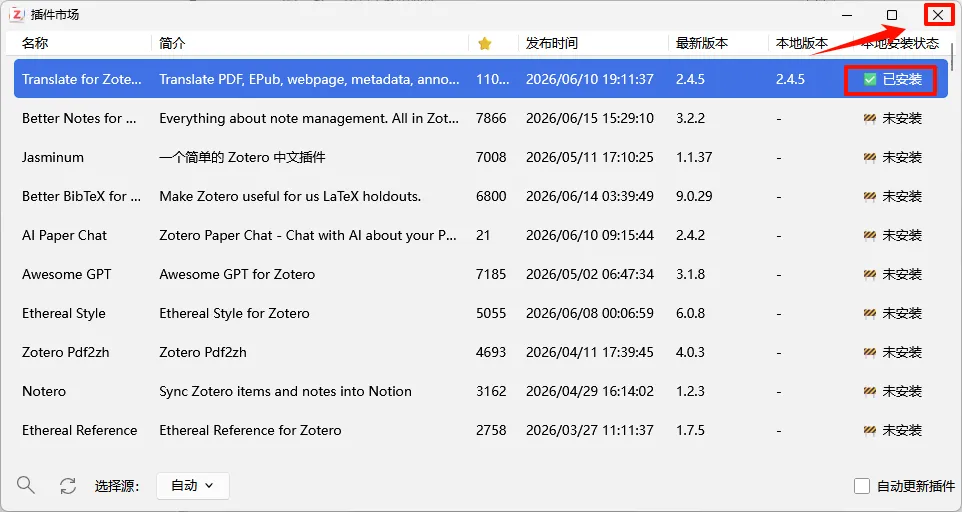Select the Translate for Zote... plugin name

82,79
